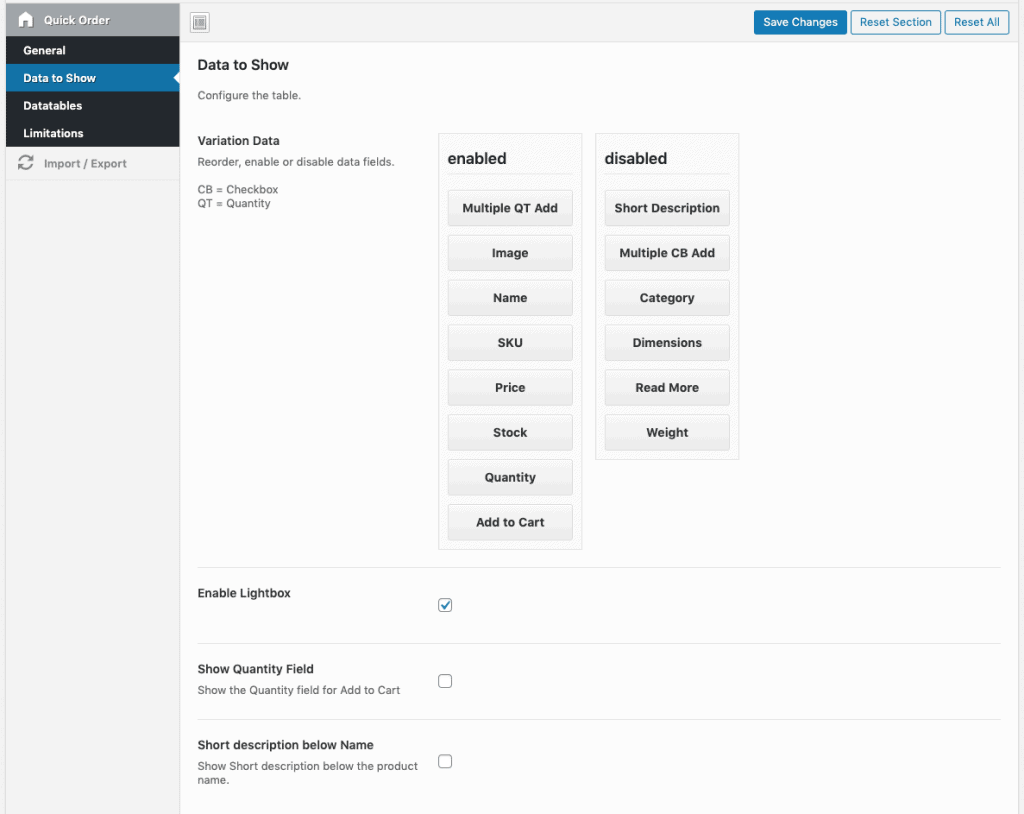1024x814 pixels.
Task: Tick the Short description below Name checkbox
Action: [445, 761]
